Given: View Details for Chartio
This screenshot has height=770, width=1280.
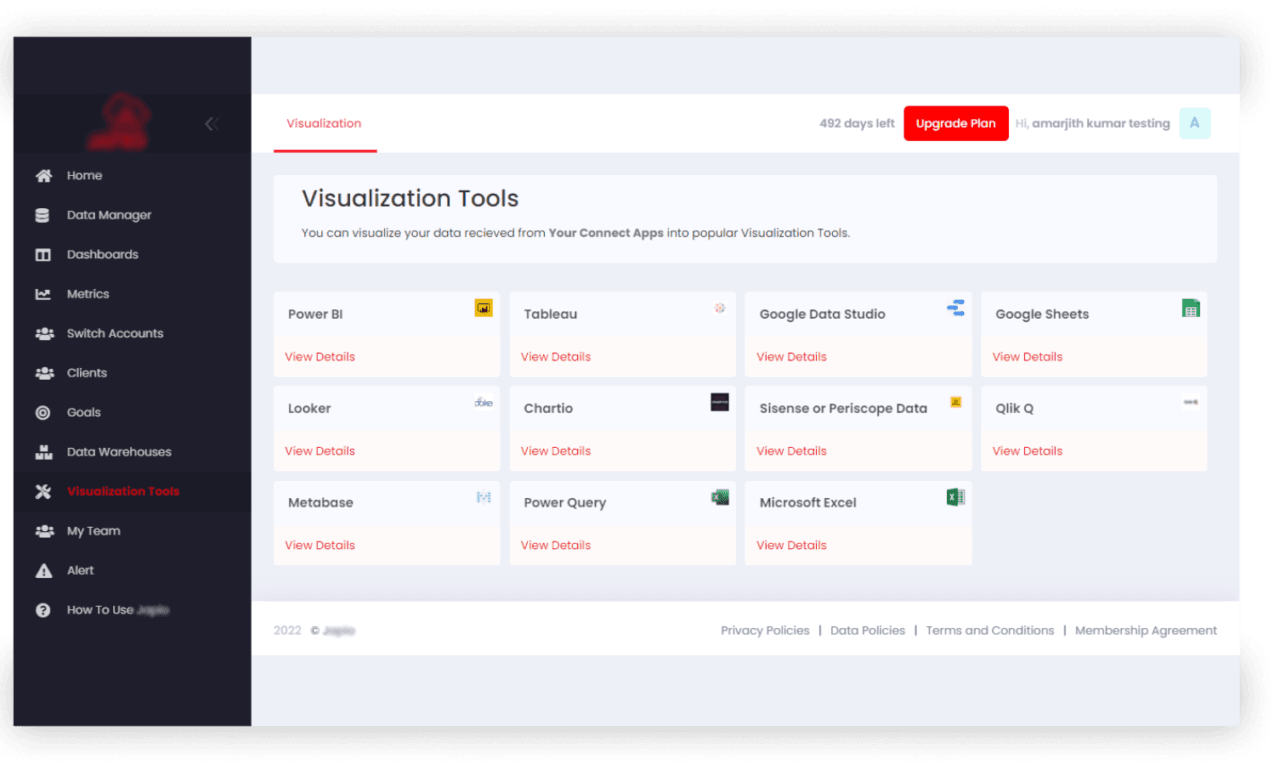Looking at the screenshot, I should tap(556, 451).
